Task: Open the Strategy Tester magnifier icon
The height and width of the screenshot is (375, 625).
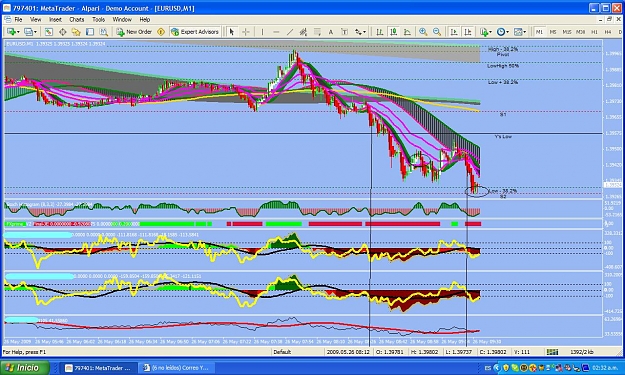Action: 104,32
